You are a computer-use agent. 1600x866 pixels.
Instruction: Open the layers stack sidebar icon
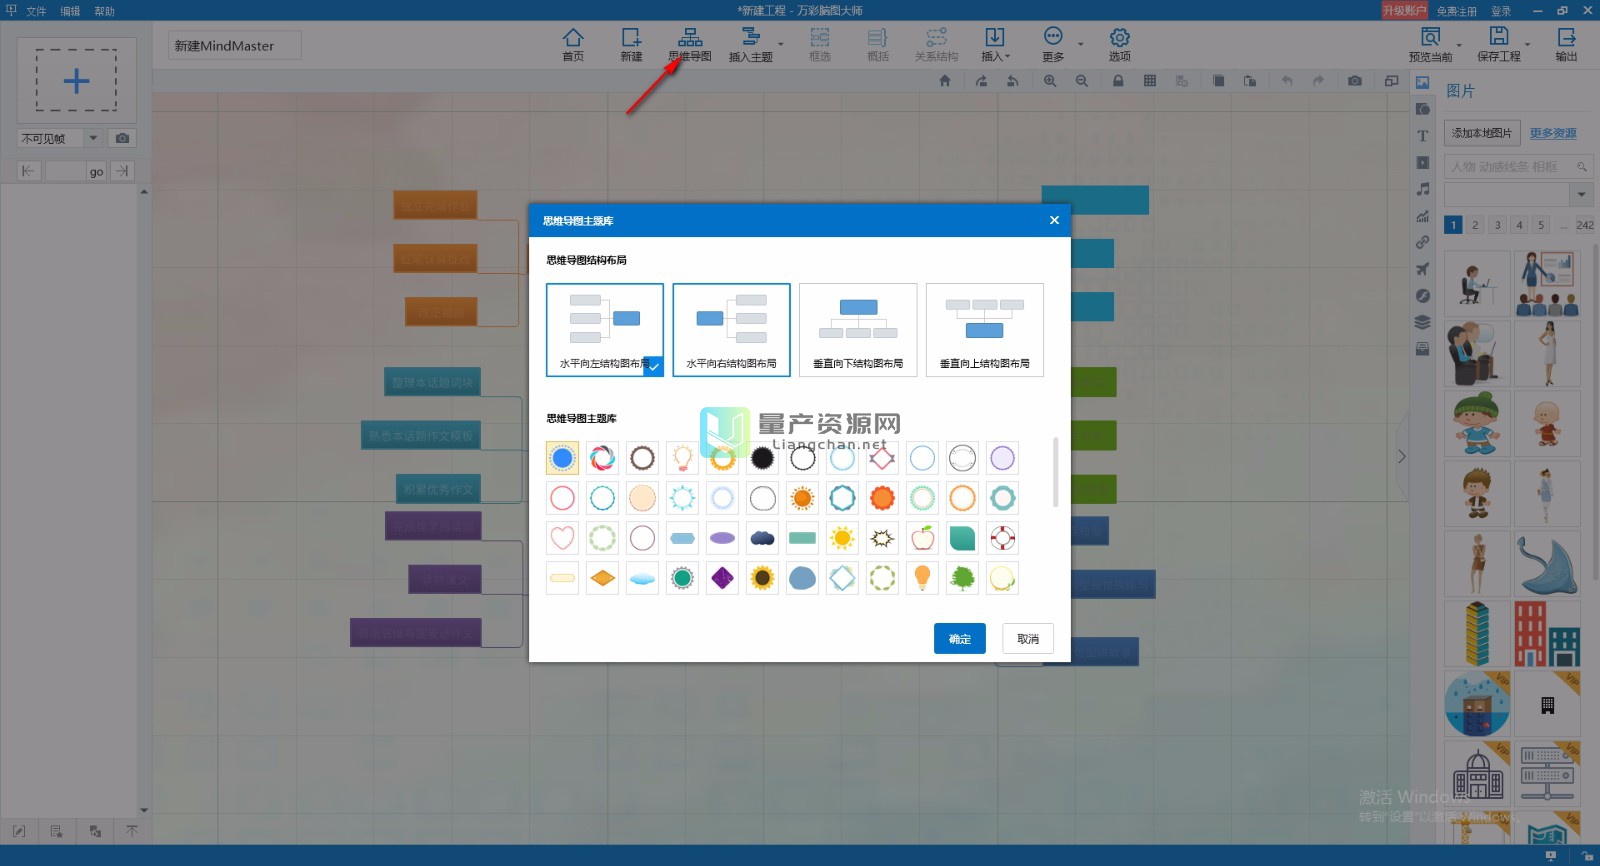click(x=1422, y=322)
